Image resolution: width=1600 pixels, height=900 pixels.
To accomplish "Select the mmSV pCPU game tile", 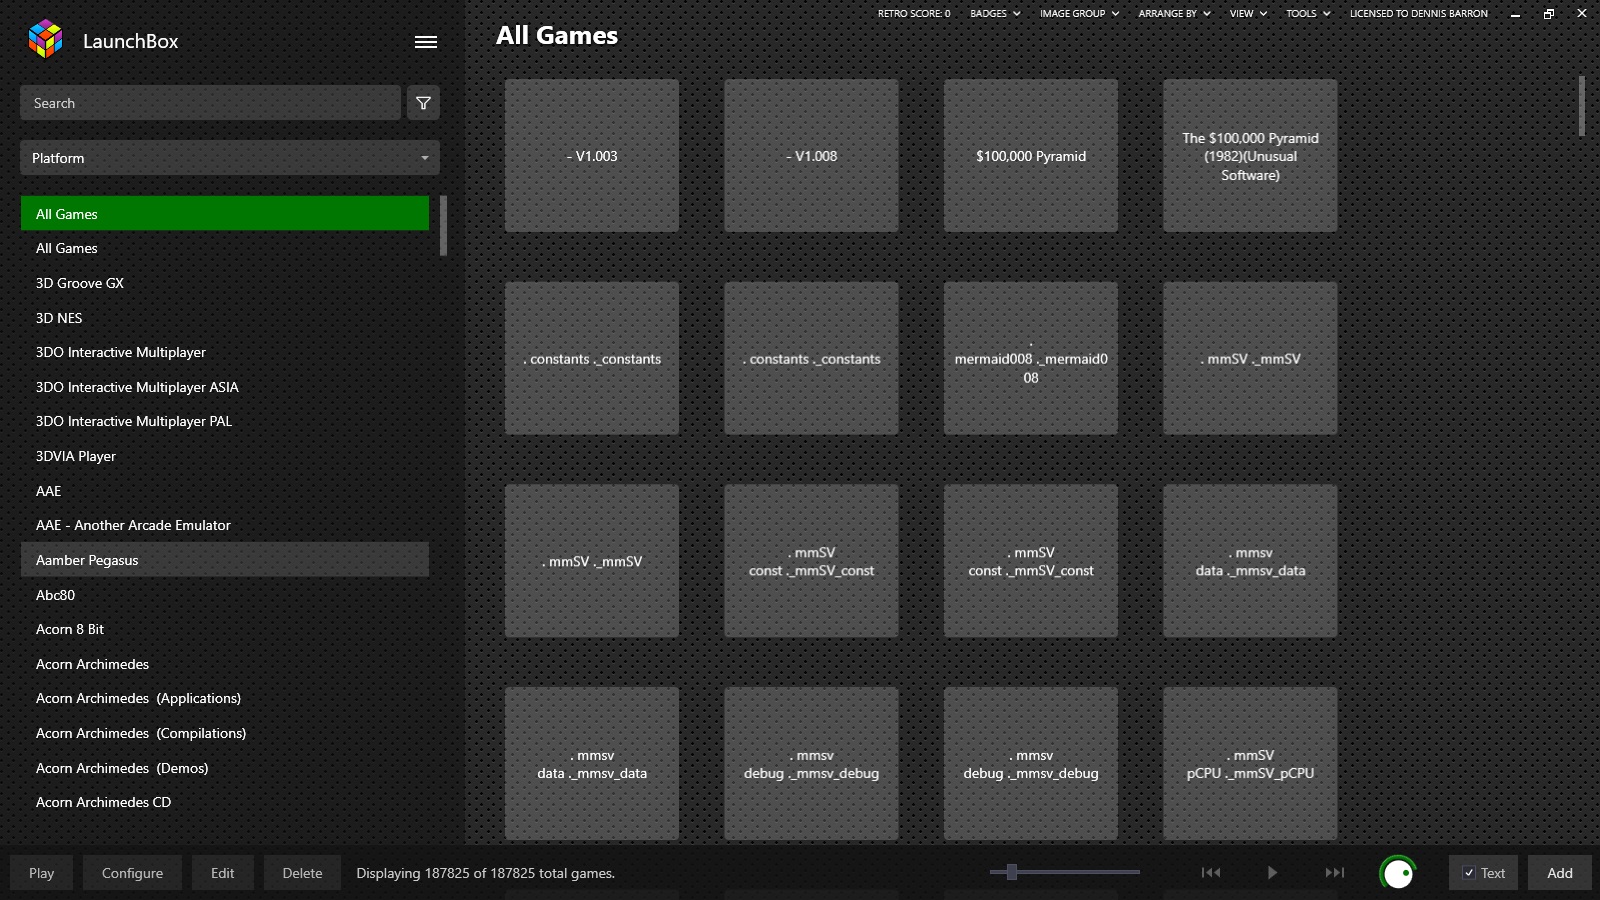I will (1250, 763).
